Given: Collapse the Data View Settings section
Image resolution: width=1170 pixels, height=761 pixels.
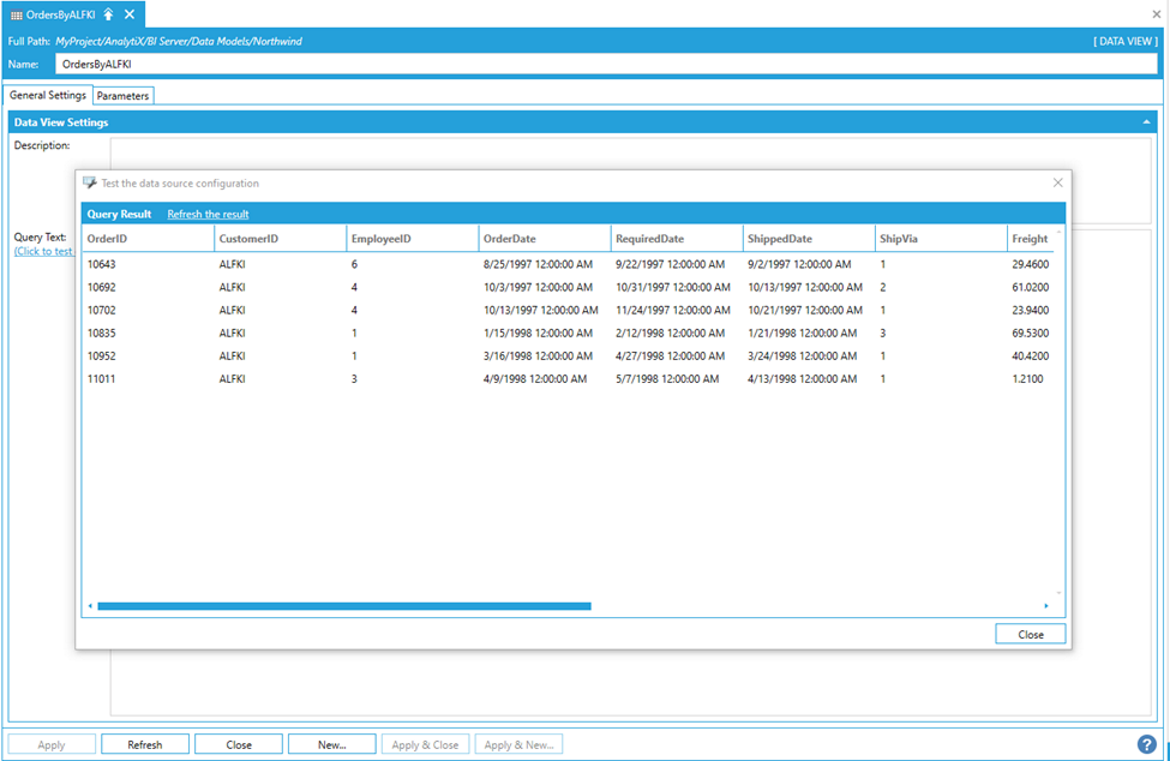Looking at the screenshot, I should [1146, 122].
